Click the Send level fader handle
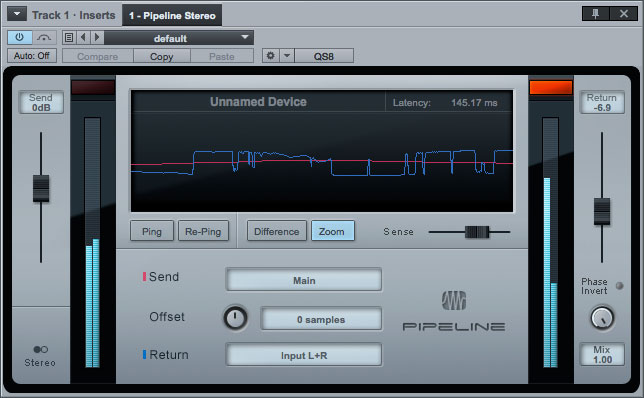The image size is (644, 398). 41,189
